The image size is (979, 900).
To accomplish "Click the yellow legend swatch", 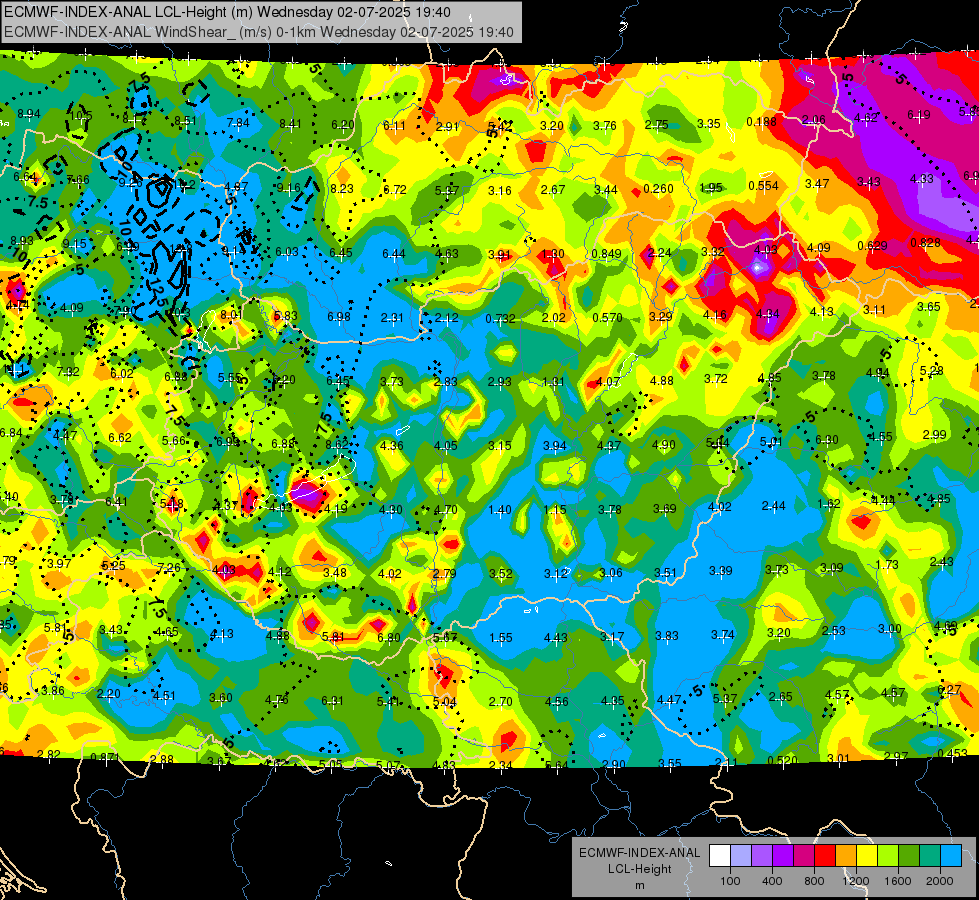I will 867,856.
